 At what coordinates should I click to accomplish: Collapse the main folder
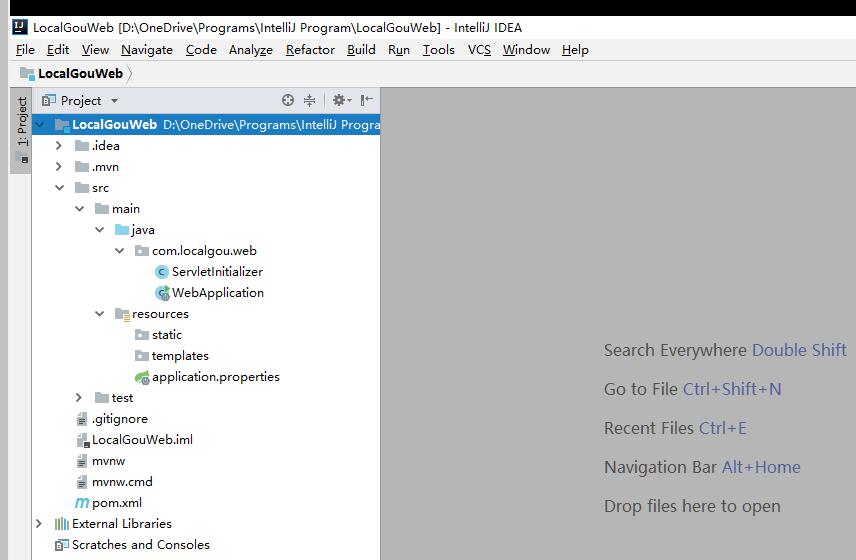click(x=80, y=209)
